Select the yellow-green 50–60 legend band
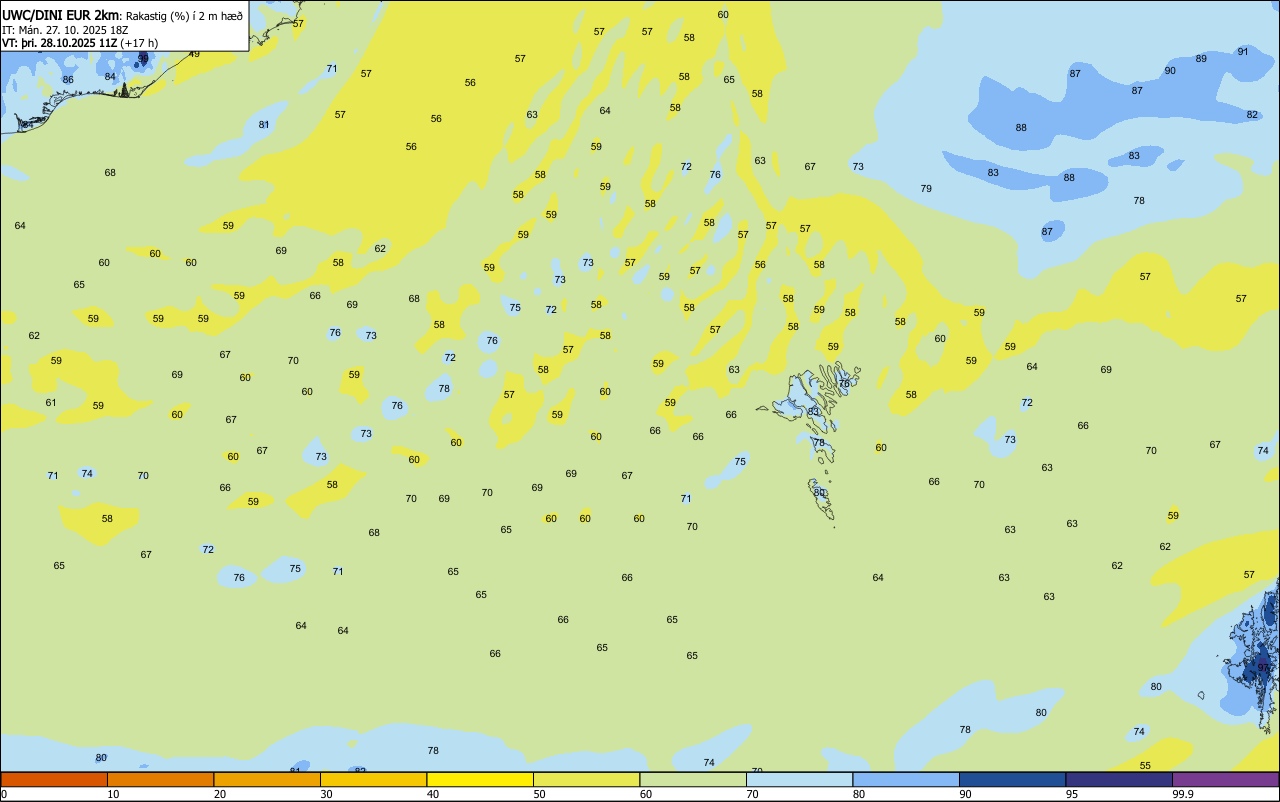Image resolution: width=1280 pixels, height=802 pixels. (586, 779)
